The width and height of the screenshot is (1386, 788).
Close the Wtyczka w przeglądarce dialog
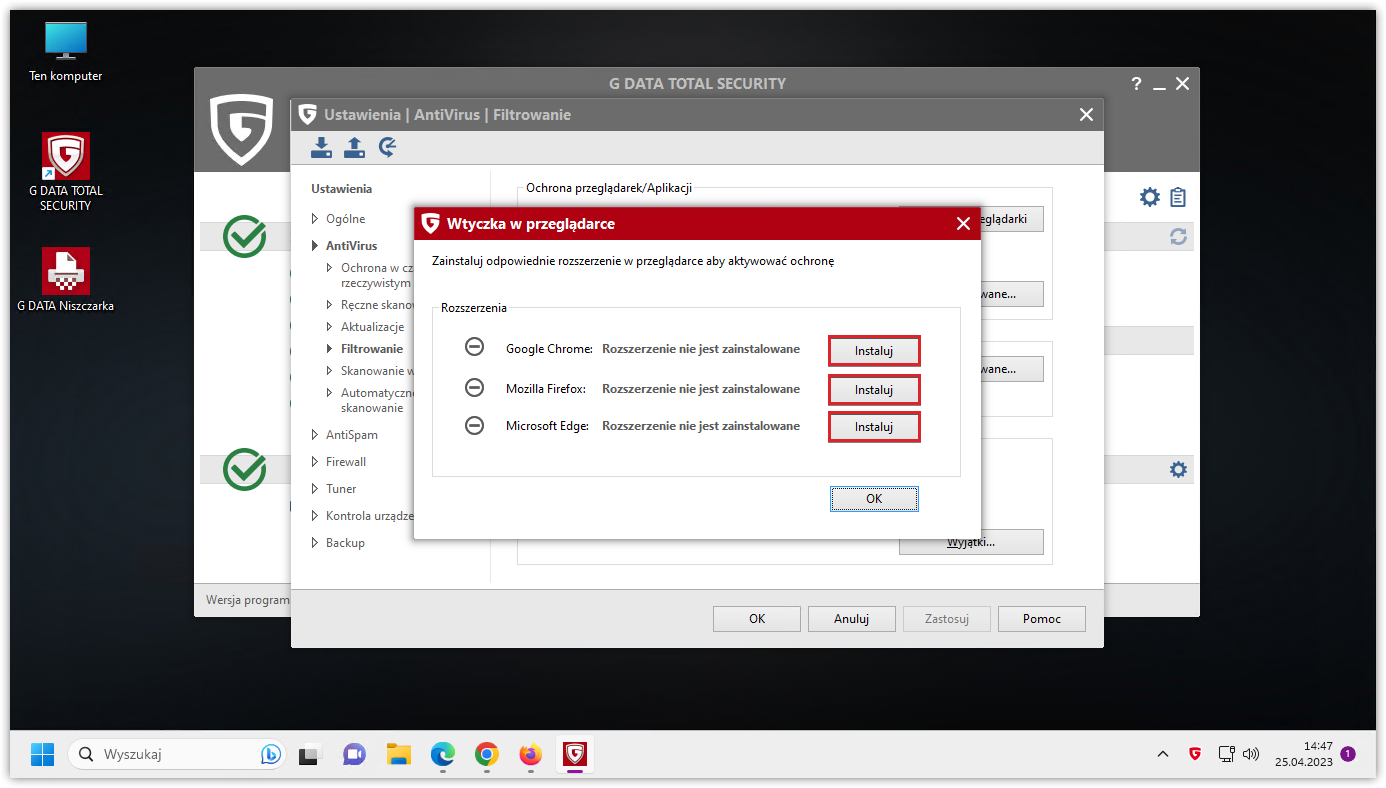(x=963, y=224)
